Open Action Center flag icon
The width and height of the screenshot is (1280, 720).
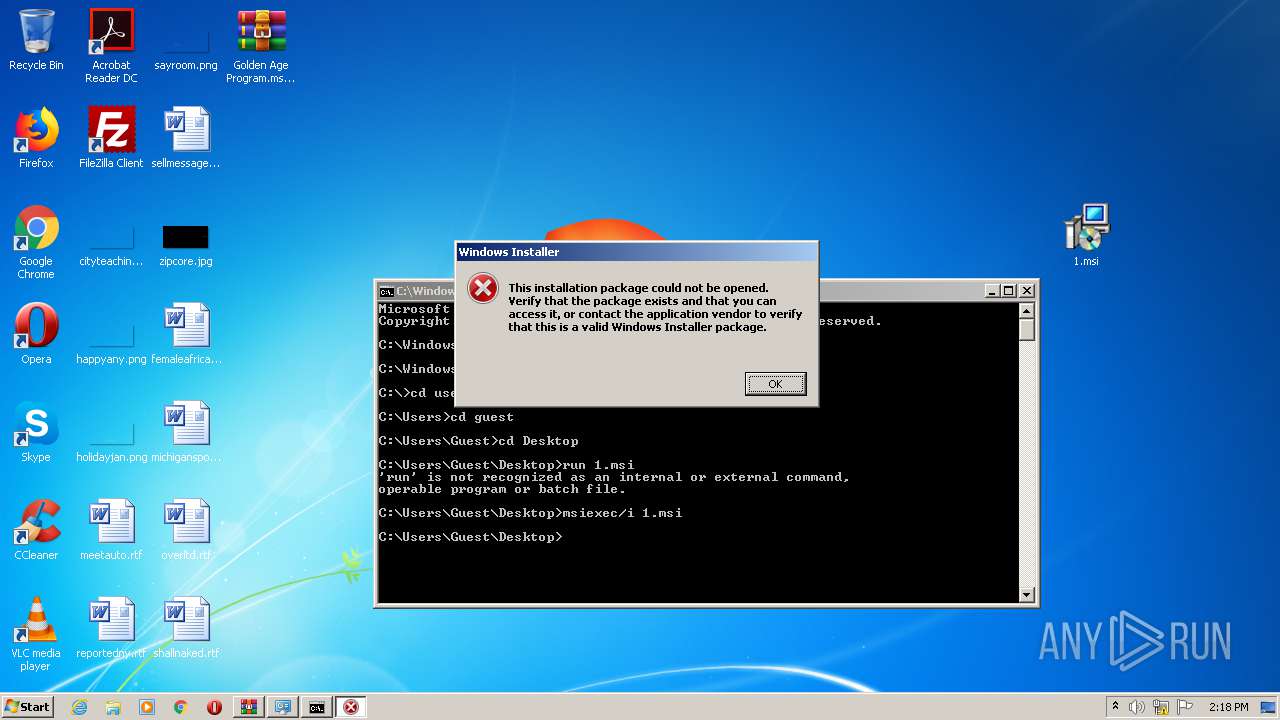(1185, 707)
